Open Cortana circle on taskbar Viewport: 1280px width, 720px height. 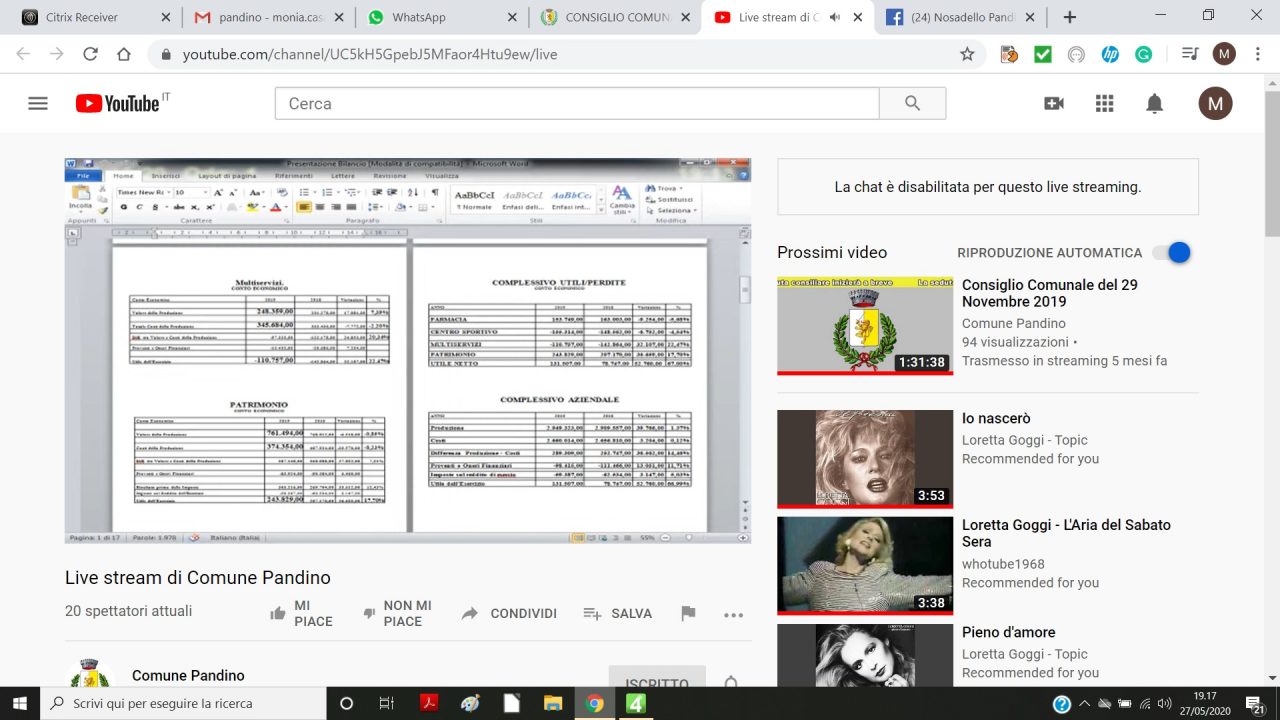tap(346, 704)
